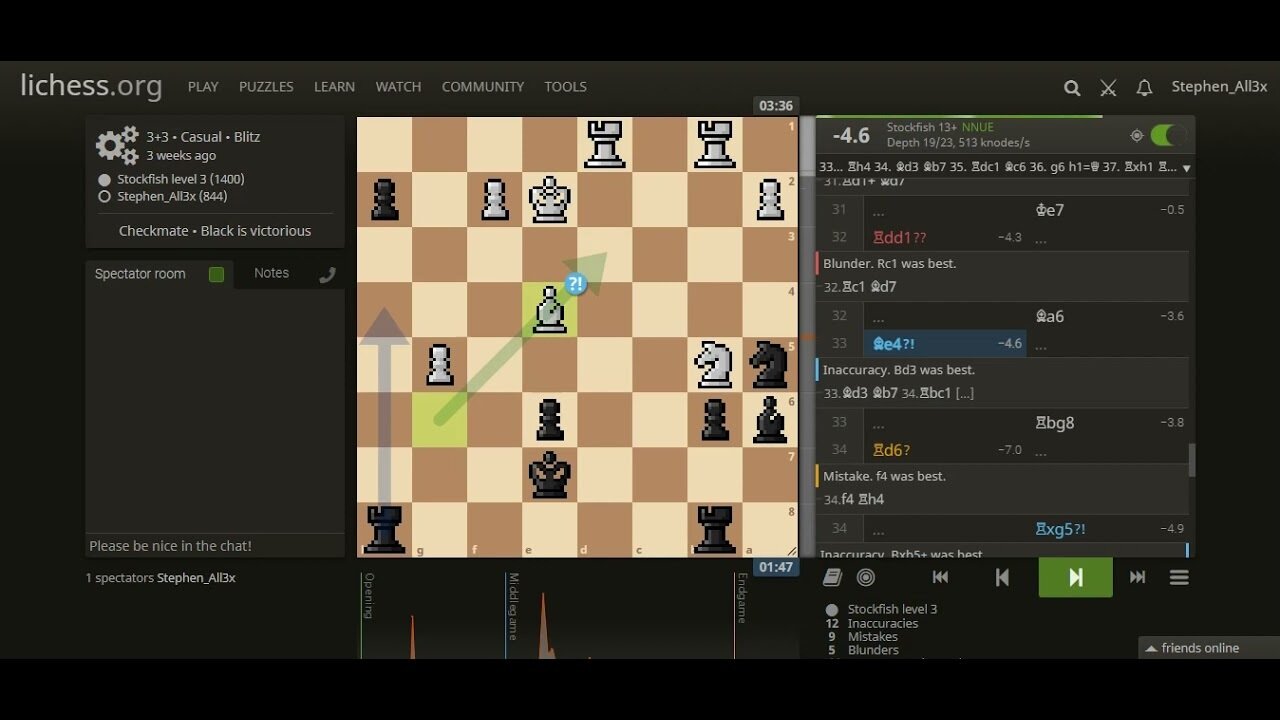Click the black king on the board
The height and width of the screenshot is (720, 1280).
click(549, 475)
